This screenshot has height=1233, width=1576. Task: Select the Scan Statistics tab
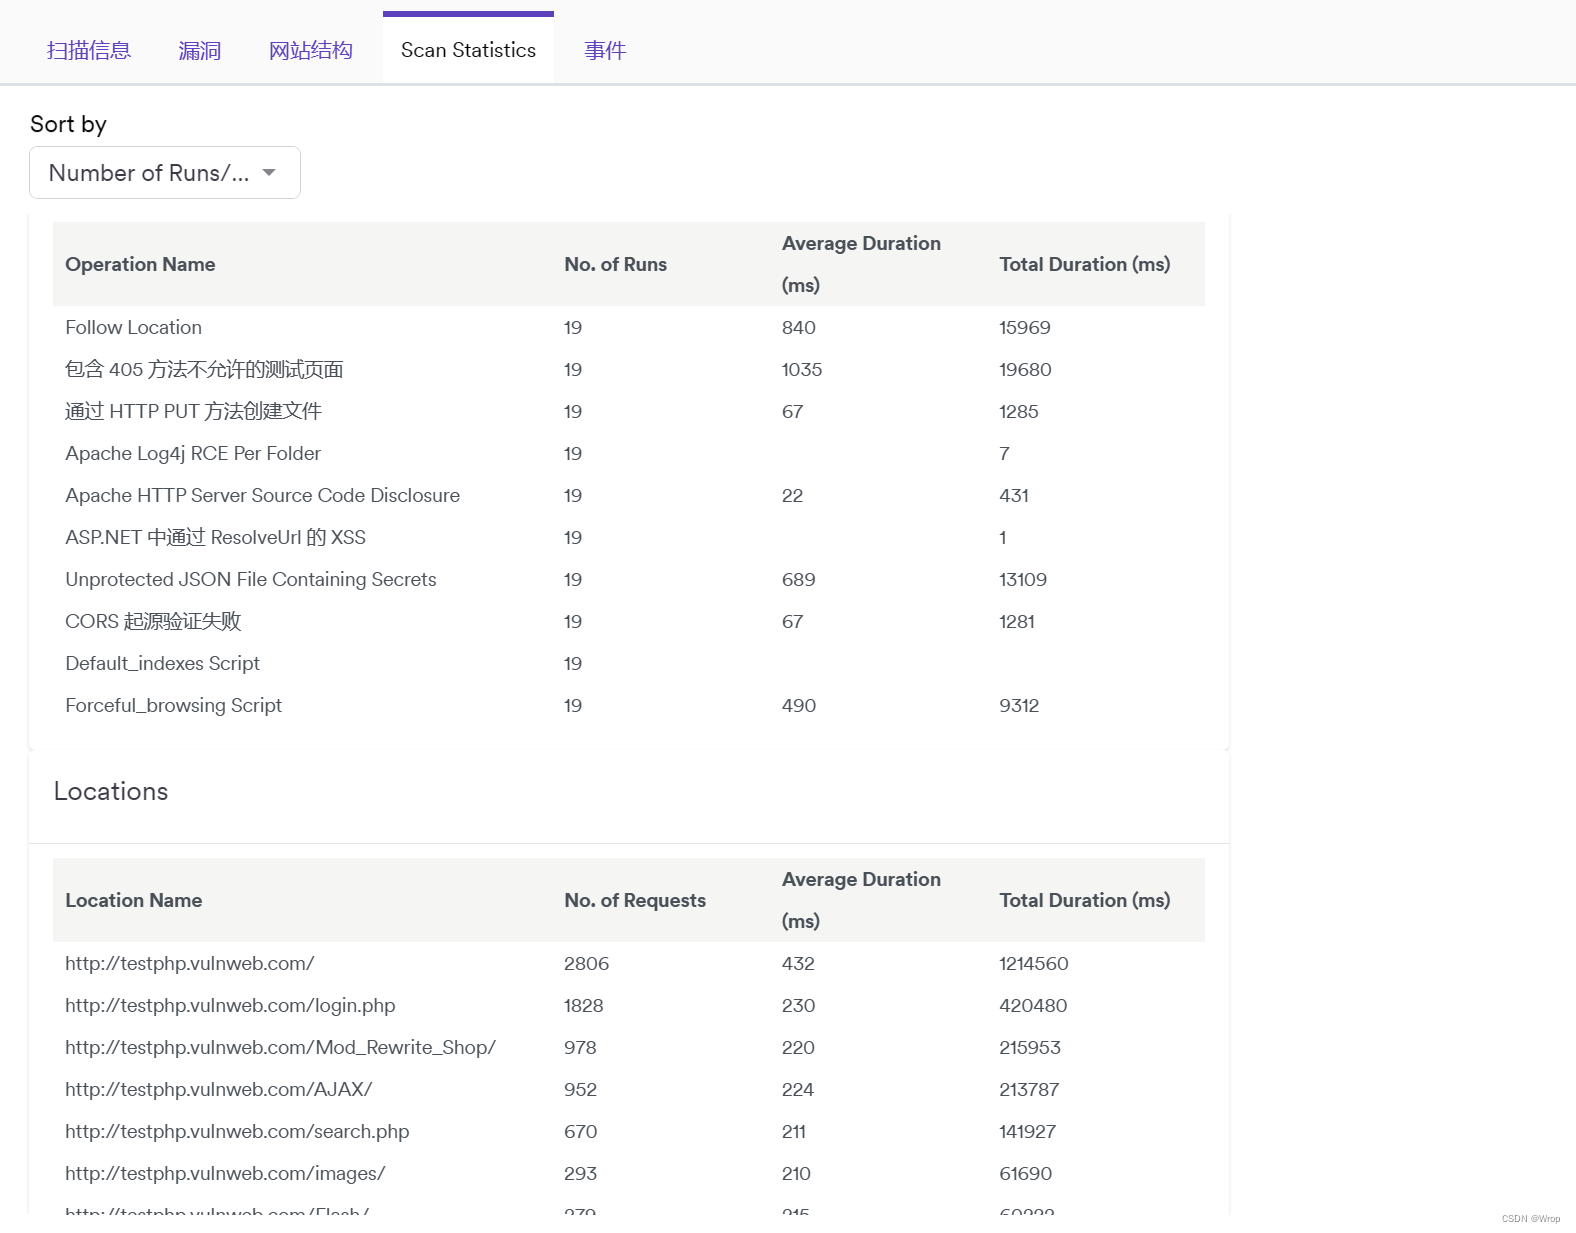pos(468,51)
